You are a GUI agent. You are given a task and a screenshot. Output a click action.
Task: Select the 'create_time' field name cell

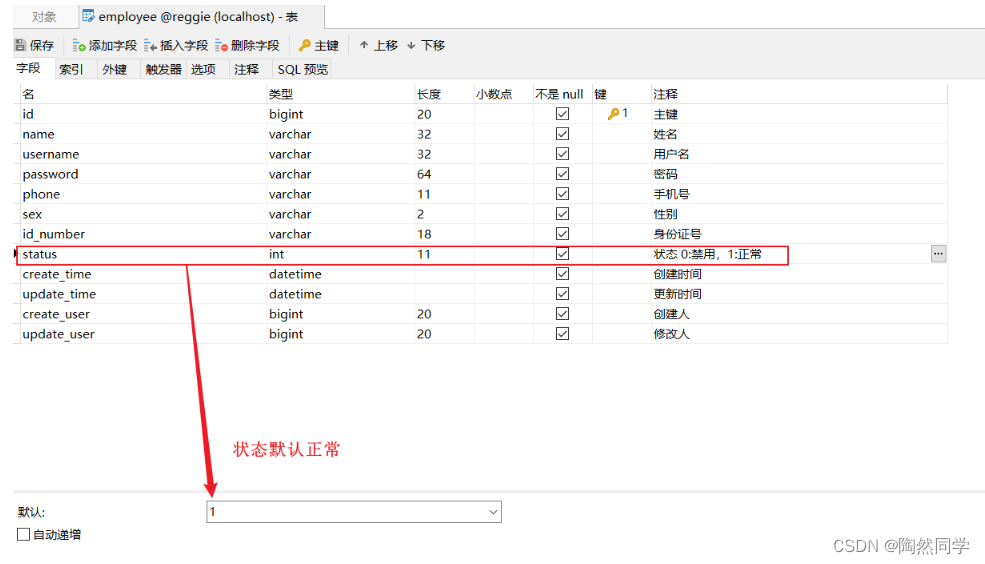(x=141, y=274)
